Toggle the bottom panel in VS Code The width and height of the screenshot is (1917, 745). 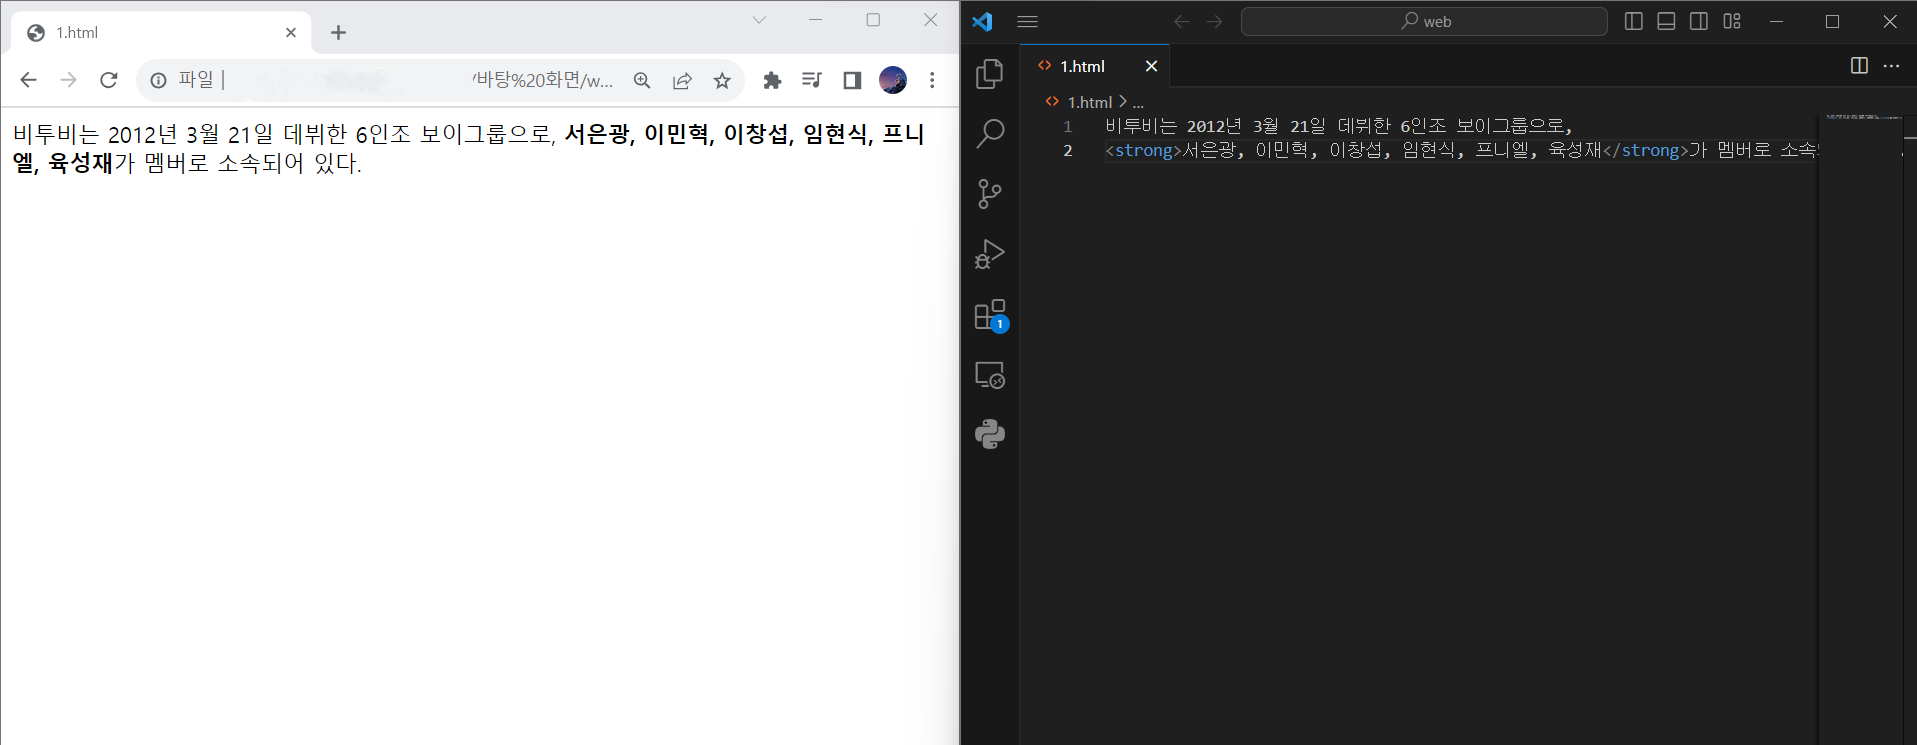point(1666,21)
